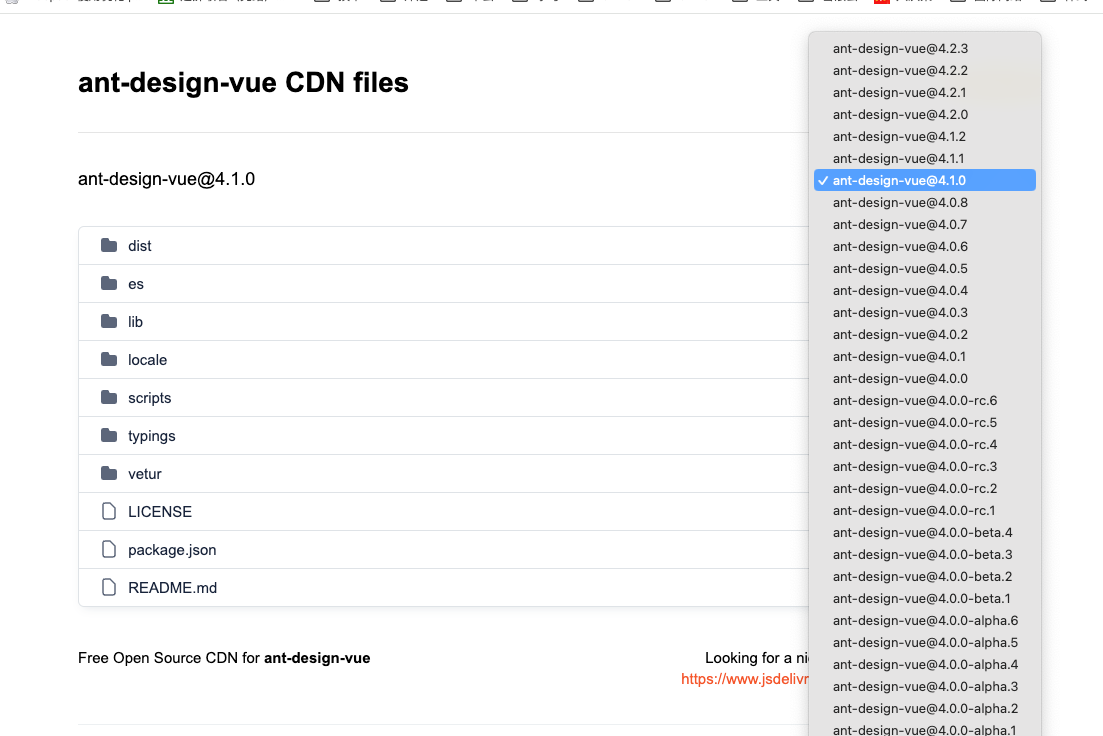Click the package.json file icon

click(x=109, y=550)
